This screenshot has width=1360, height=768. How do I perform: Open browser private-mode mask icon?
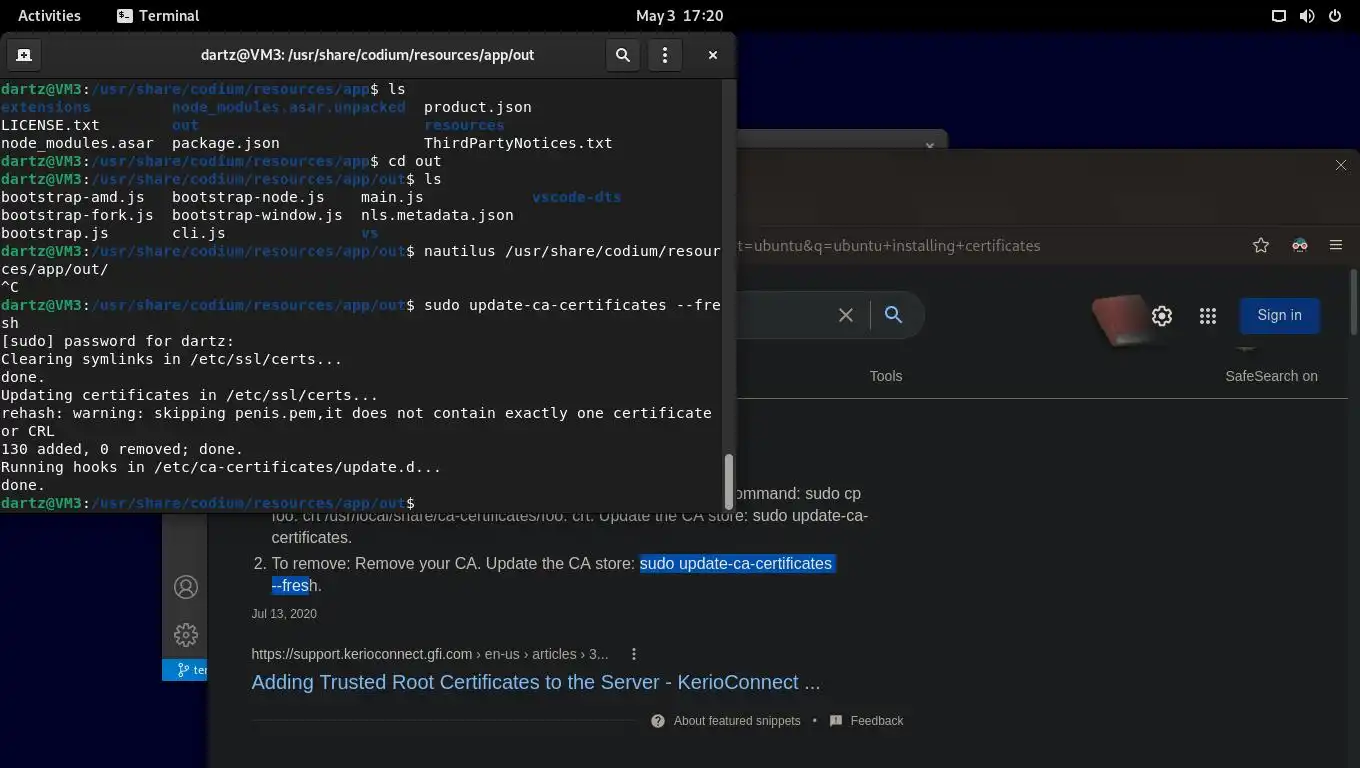(x=1299, y=245)
